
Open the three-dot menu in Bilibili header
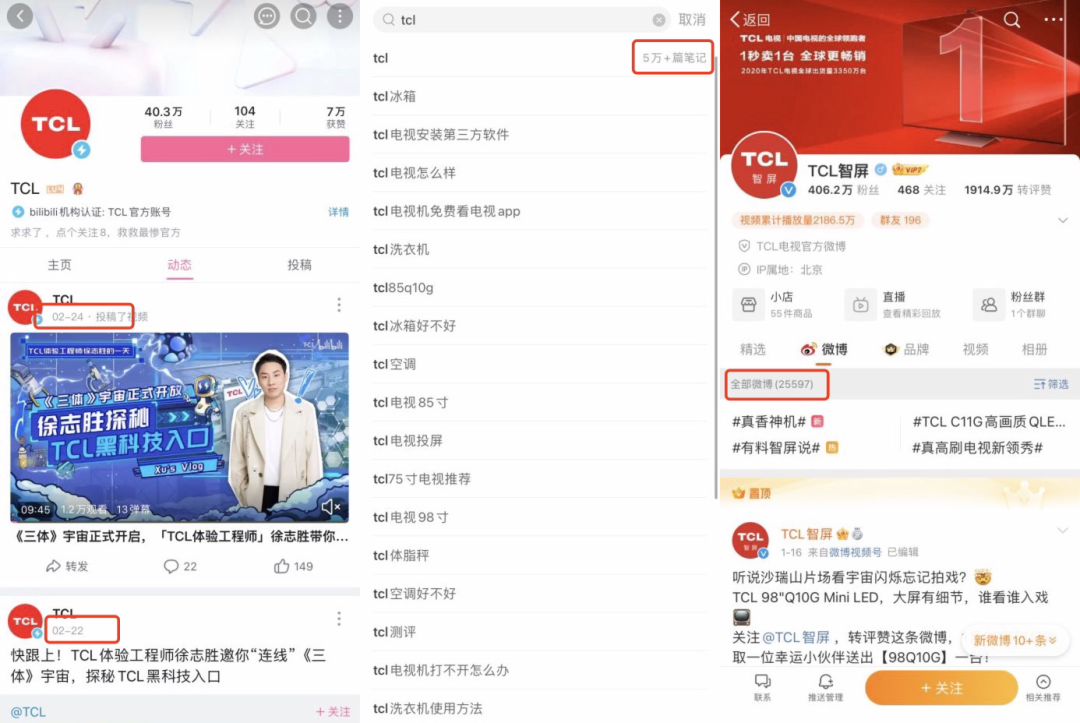(340, 16)
